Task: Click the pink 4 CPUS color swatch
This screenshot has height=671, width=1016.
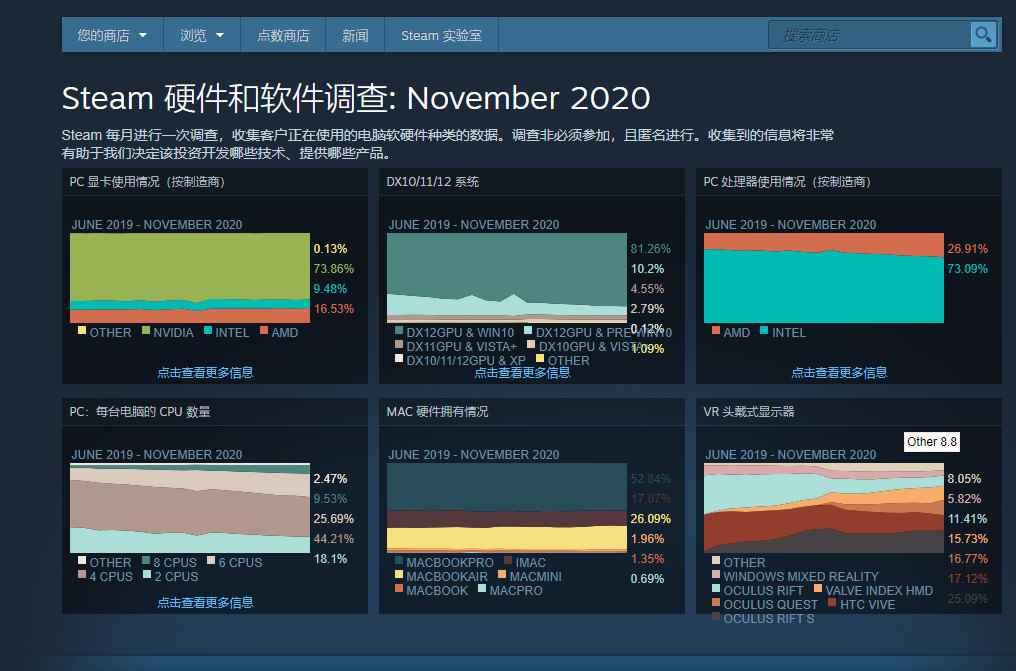Action: pyautogui.click(x=82, y=576)
